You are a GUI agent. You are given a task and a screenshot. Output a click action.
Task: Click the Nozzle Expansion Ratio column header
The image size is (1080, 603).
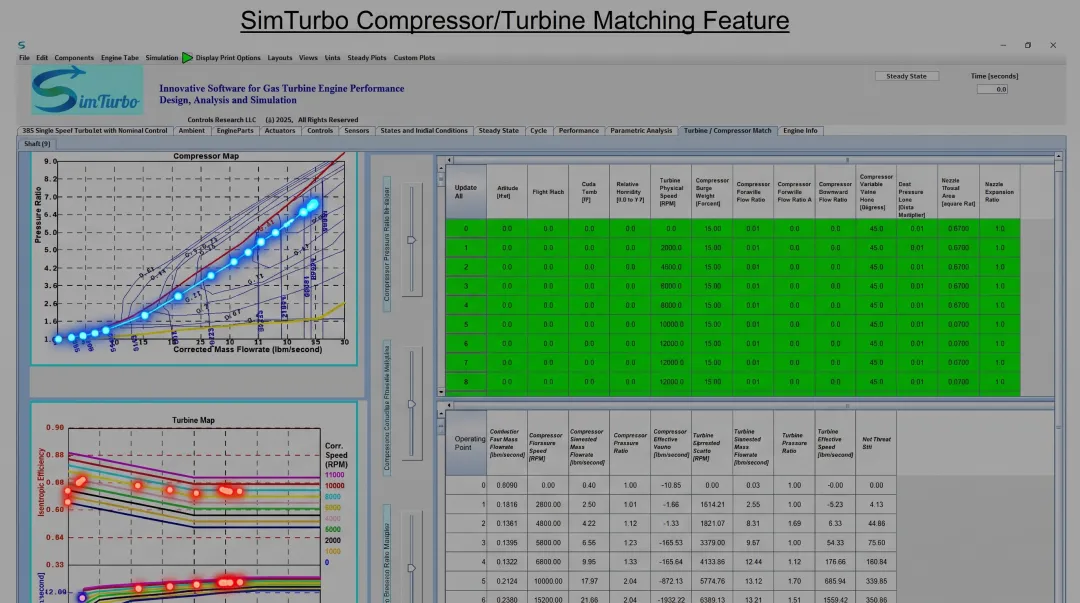[999, 192]
